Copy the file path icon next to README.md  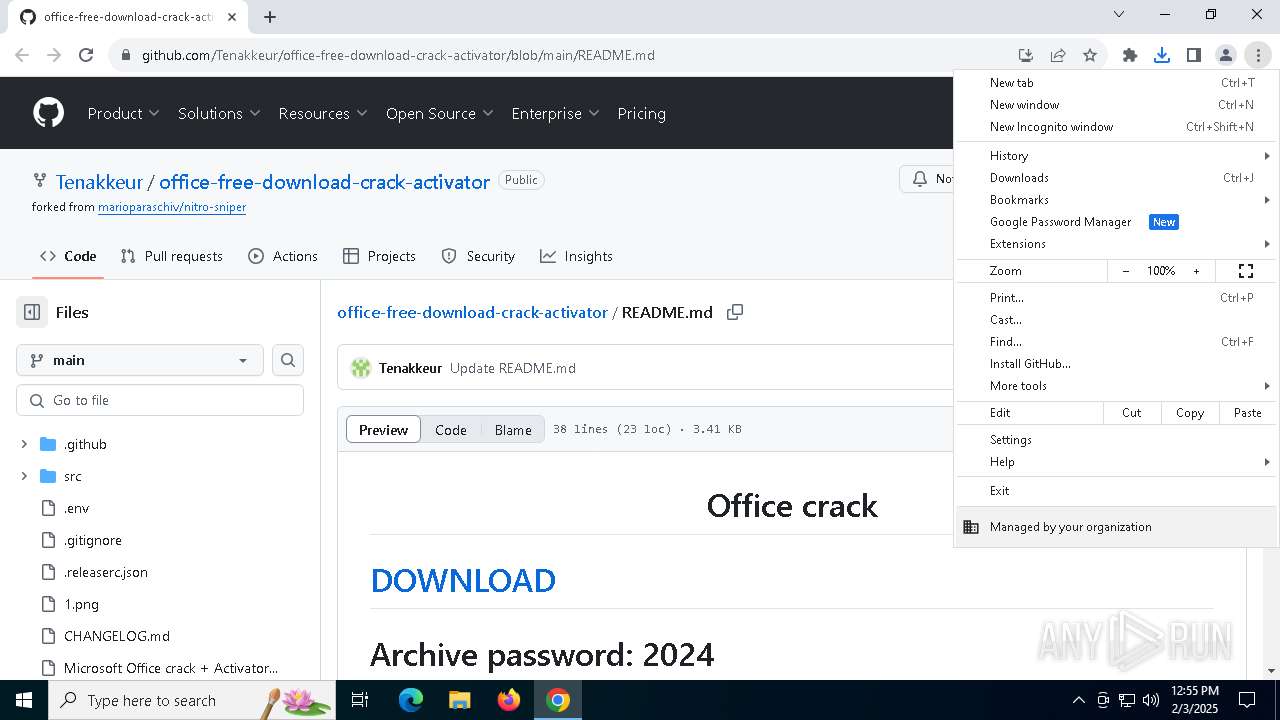coord(735,312)
